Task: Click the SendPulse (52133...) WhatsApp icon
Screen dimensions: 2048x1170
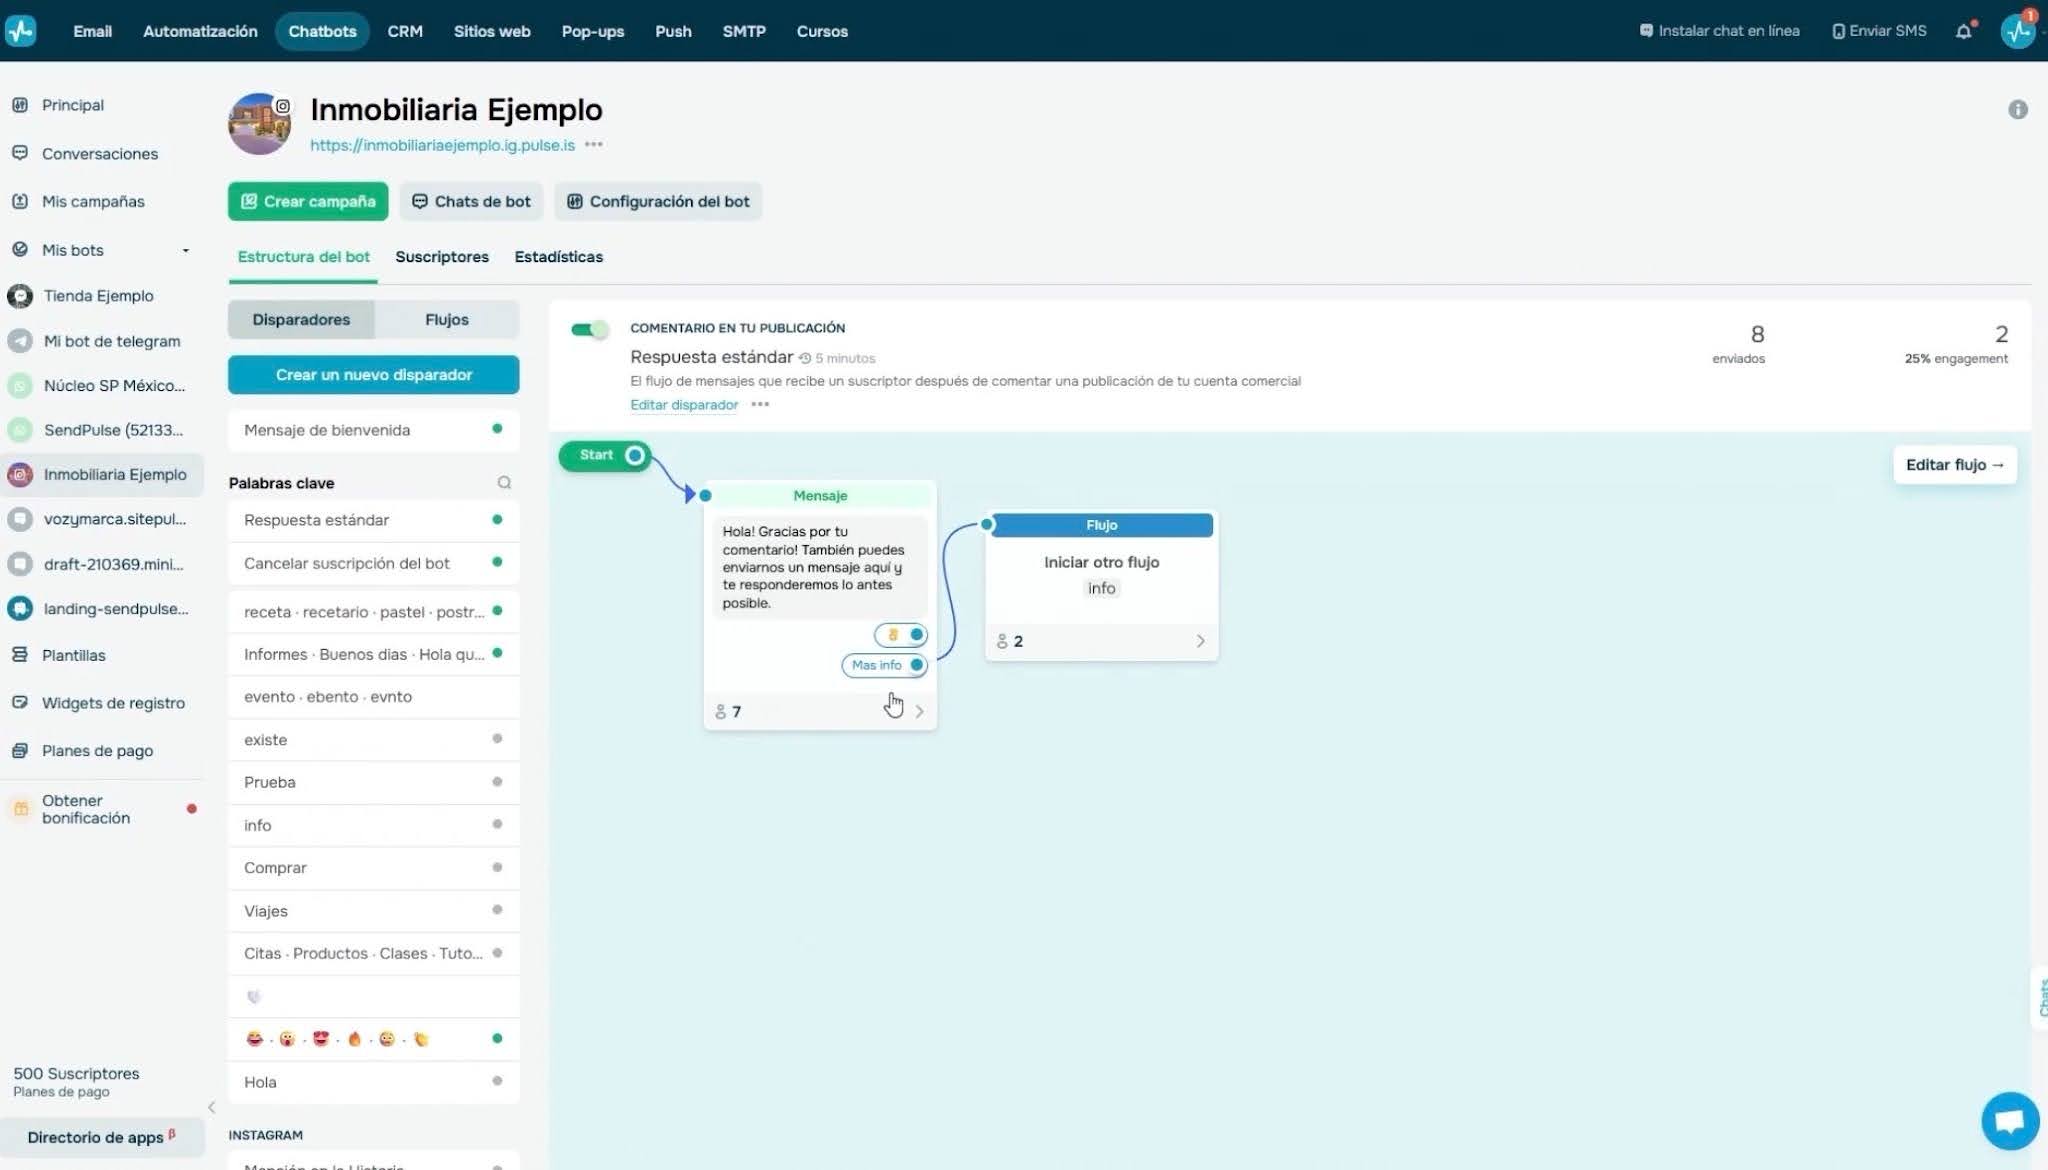Action: click(20, 430)
